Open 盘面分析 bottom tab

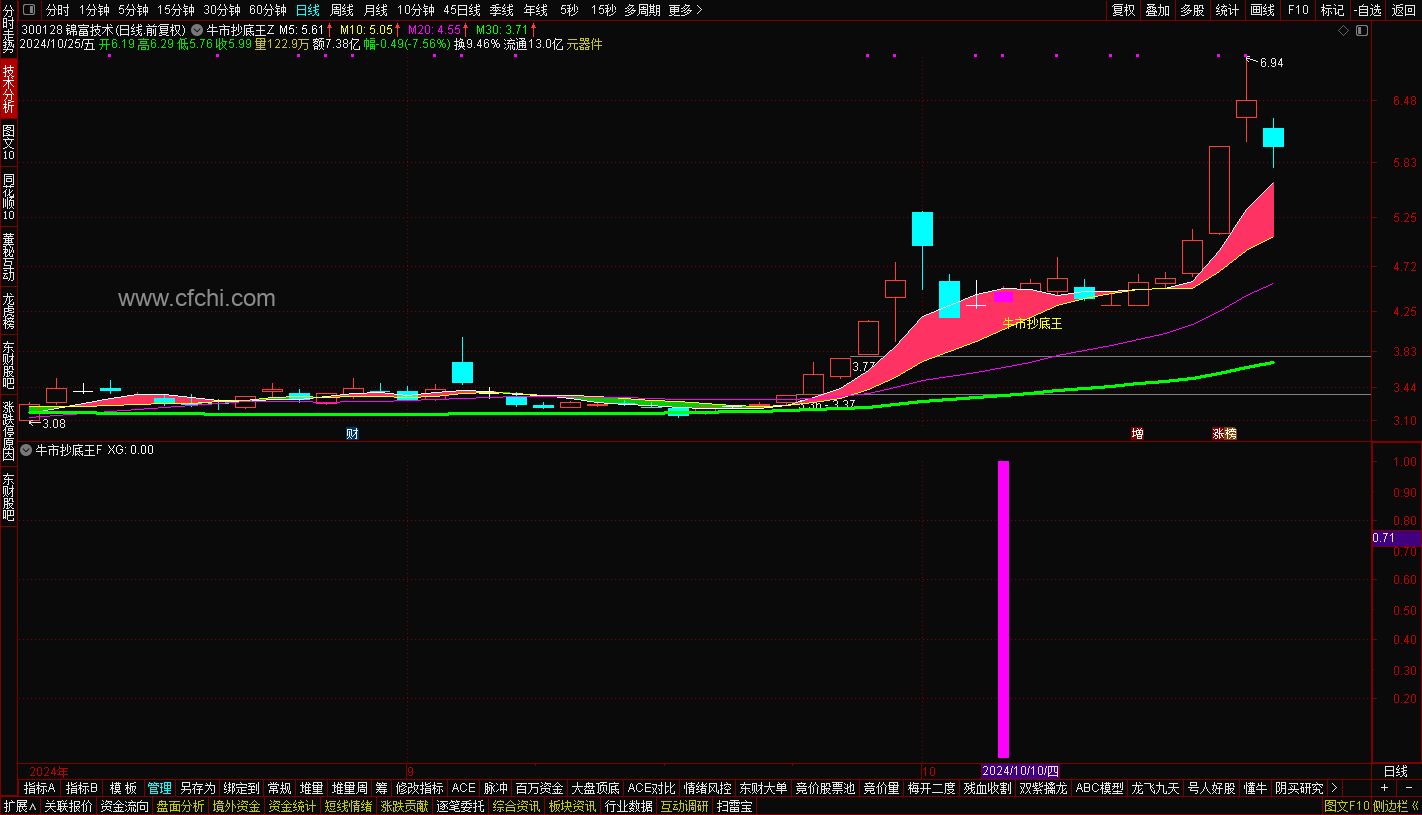tap(180, 806)
